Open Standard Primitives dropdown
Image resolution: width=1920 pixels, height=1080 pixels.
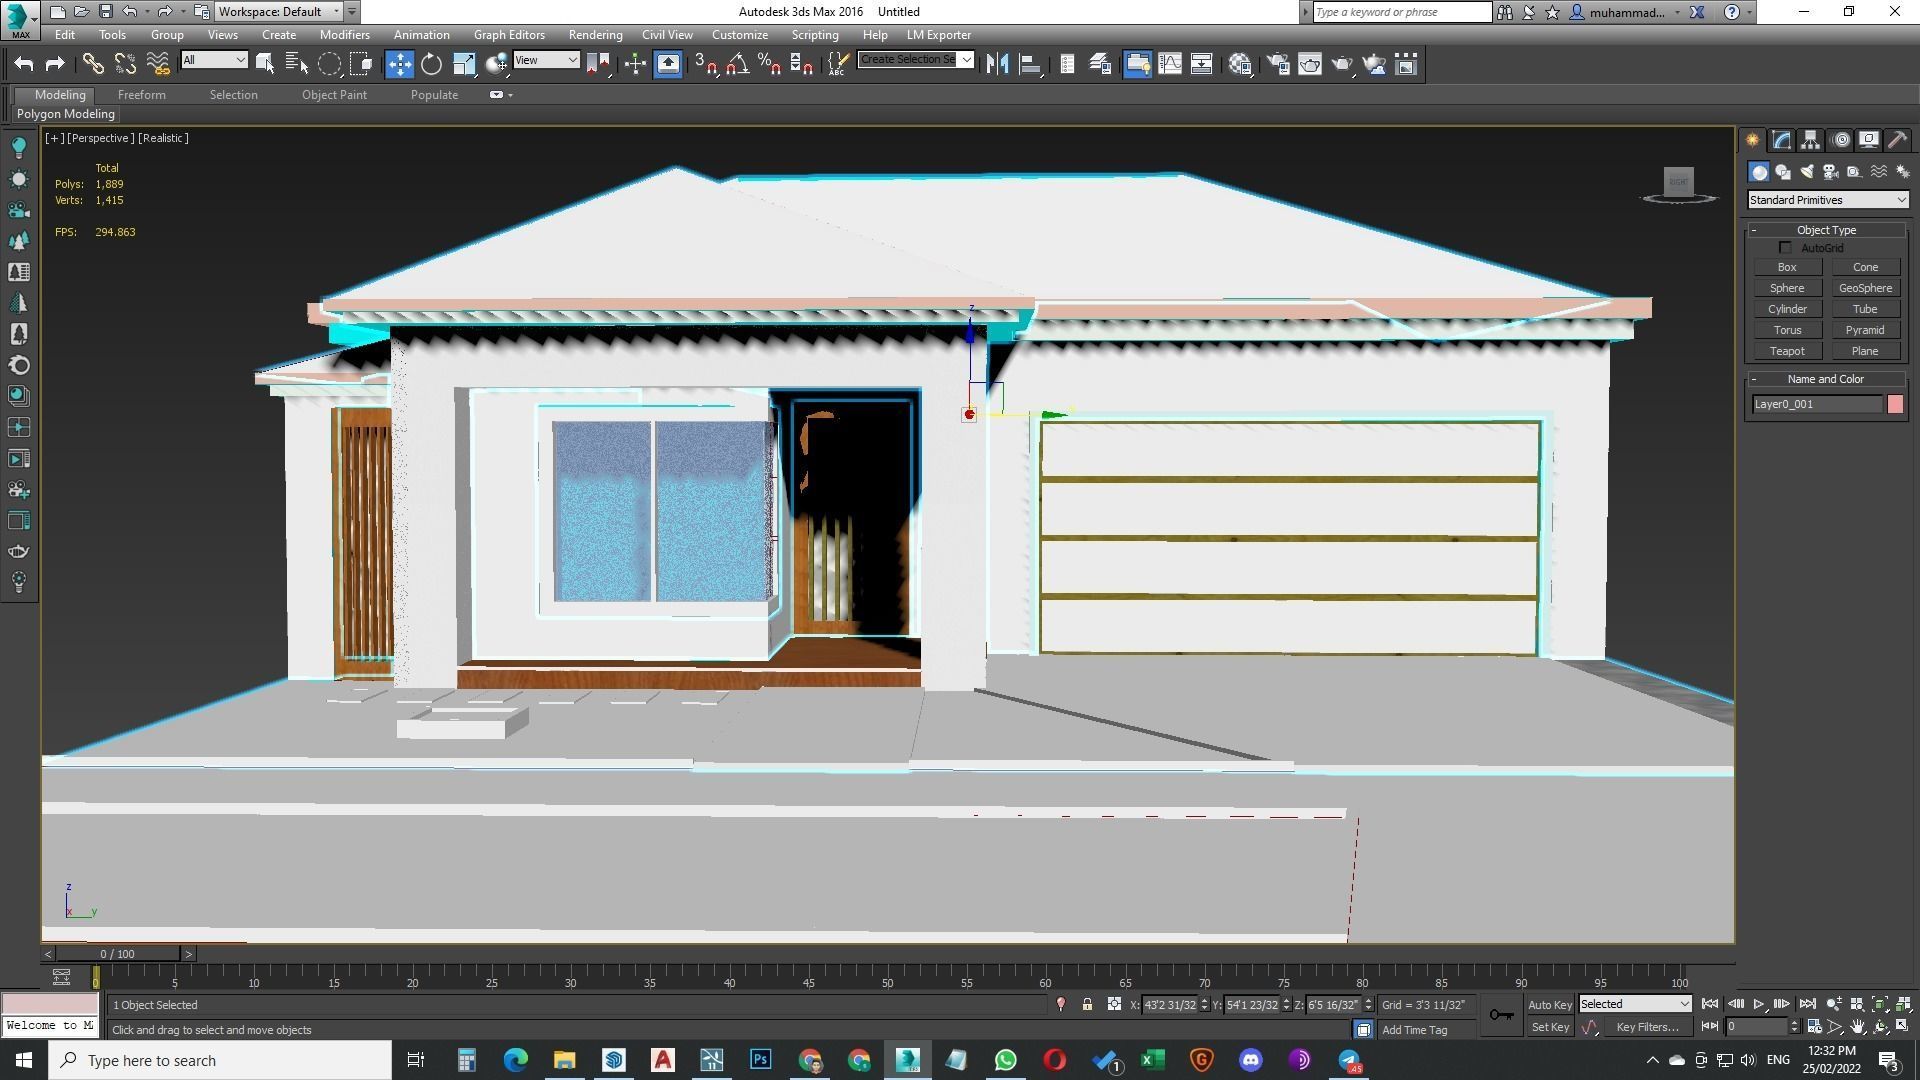coord(1828,200)
